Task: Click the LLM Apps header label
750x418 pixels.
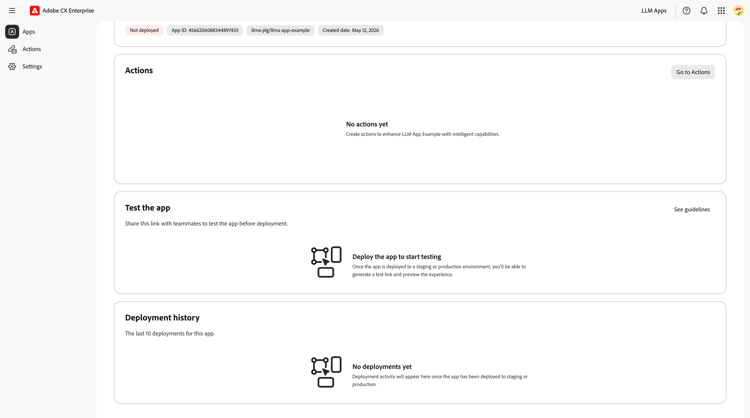Action: point(654,11)
